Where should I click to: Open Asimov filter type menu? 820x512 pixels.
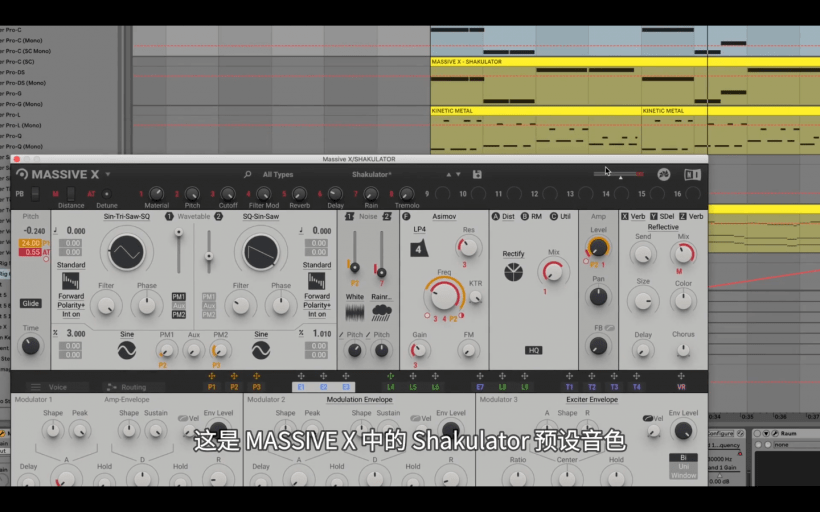(x=444, y=217)
